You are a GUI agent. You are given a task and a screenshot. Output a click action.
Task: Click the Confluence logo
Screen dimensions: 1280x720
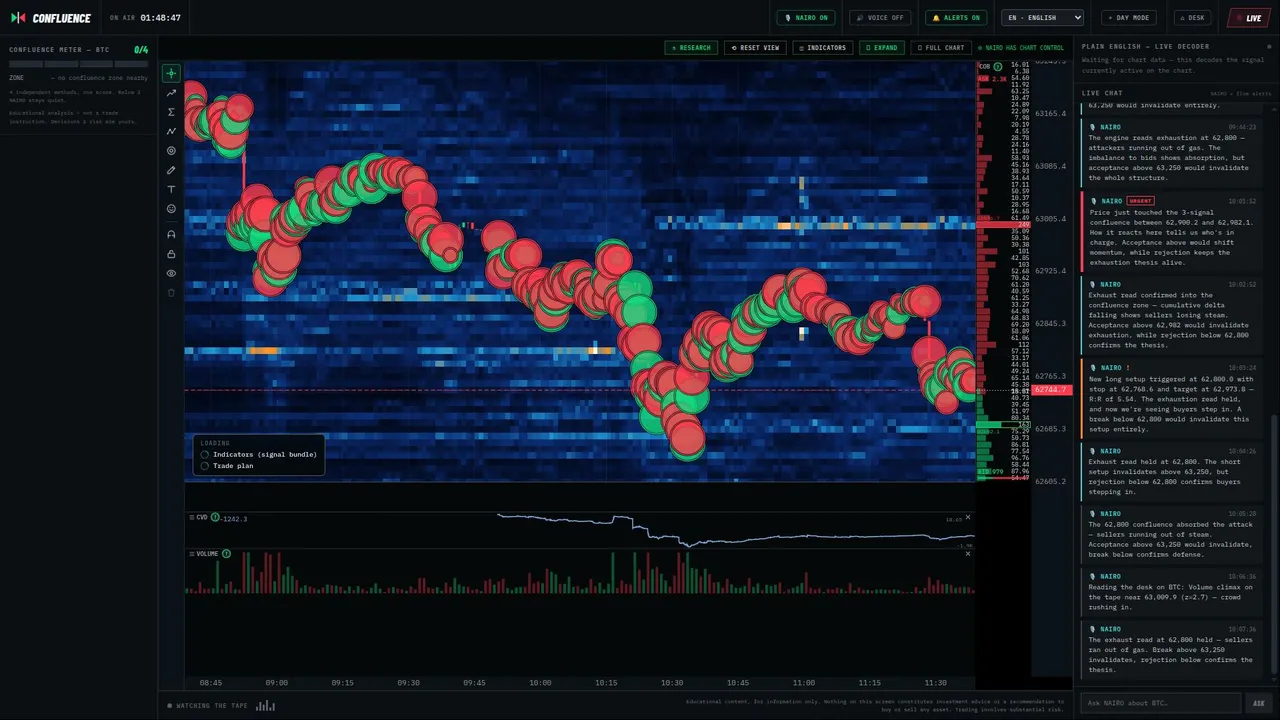pyautogui.click(x=51, y=18)
